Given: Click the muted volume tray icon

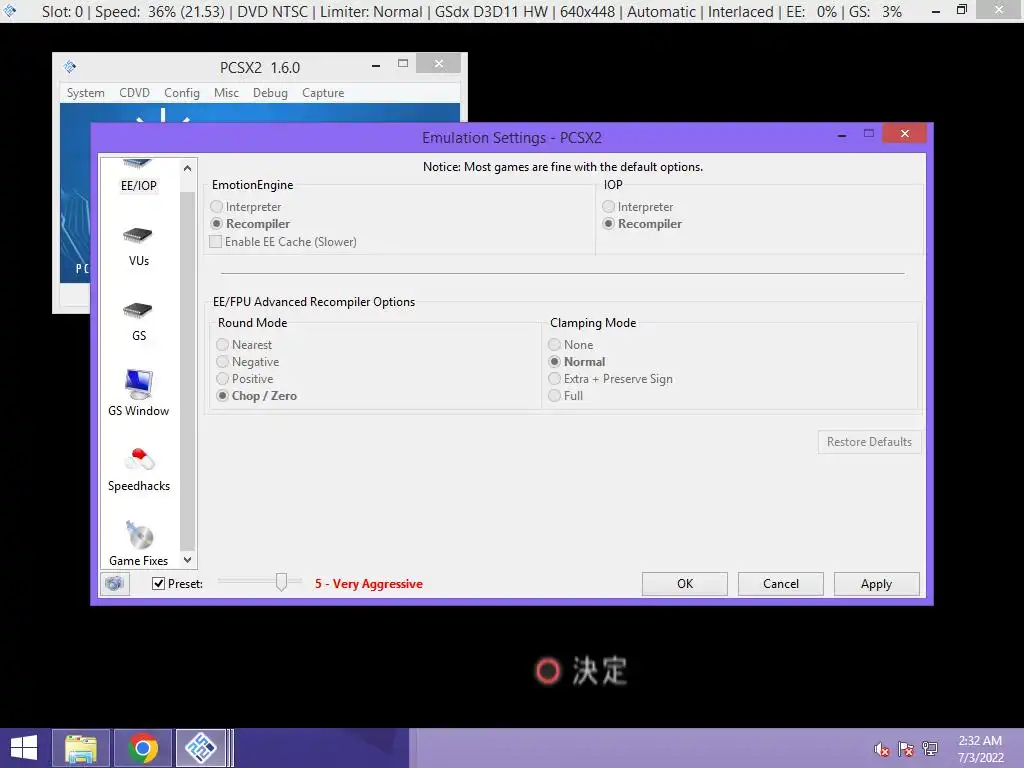Looking at the screenshot, I should pos(882,749).
